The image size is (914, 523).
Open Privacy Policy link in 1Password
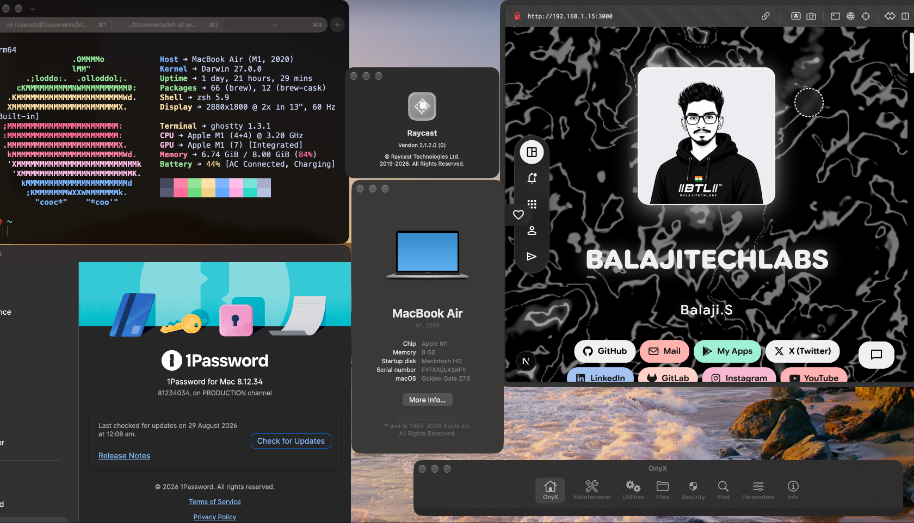(x=215, y=517)
